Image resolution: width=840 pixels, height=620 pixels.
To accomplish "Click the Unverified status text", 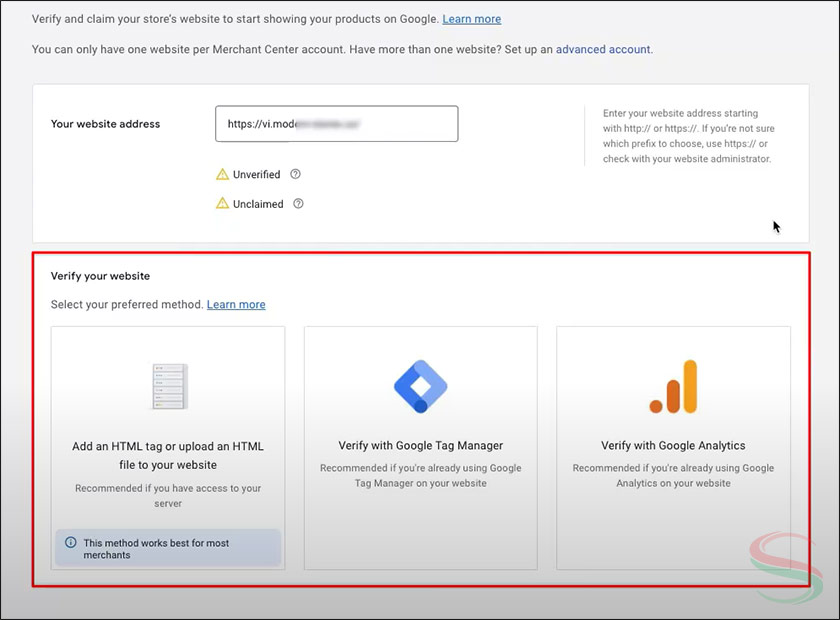I will point(257,174).
